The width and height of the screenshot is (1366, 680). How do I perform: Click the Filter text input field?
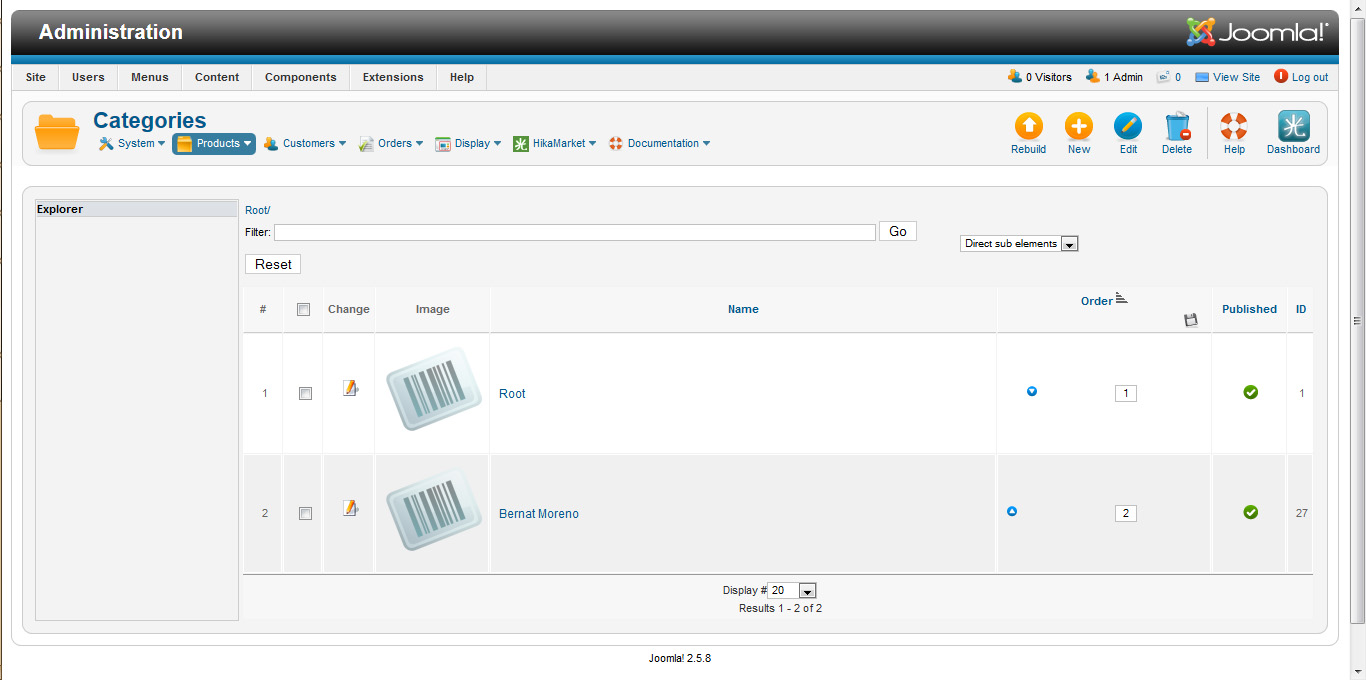tap(575, 232)
